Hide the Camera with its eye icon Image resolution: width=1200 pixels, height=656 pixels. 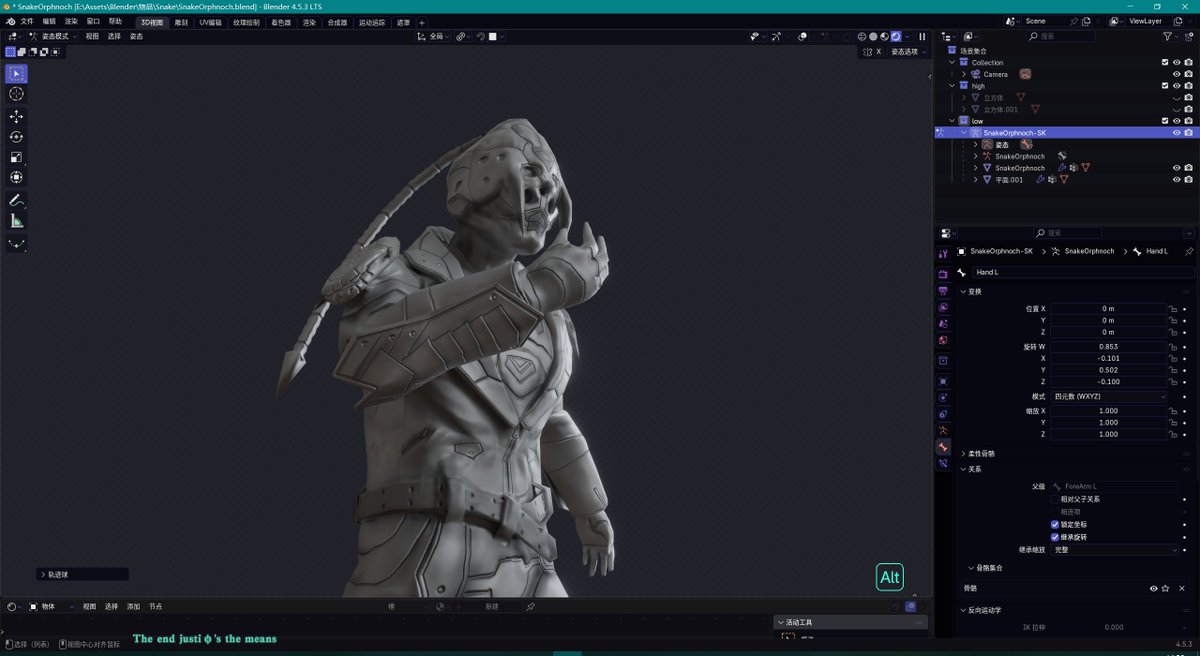pos(1177,74)
